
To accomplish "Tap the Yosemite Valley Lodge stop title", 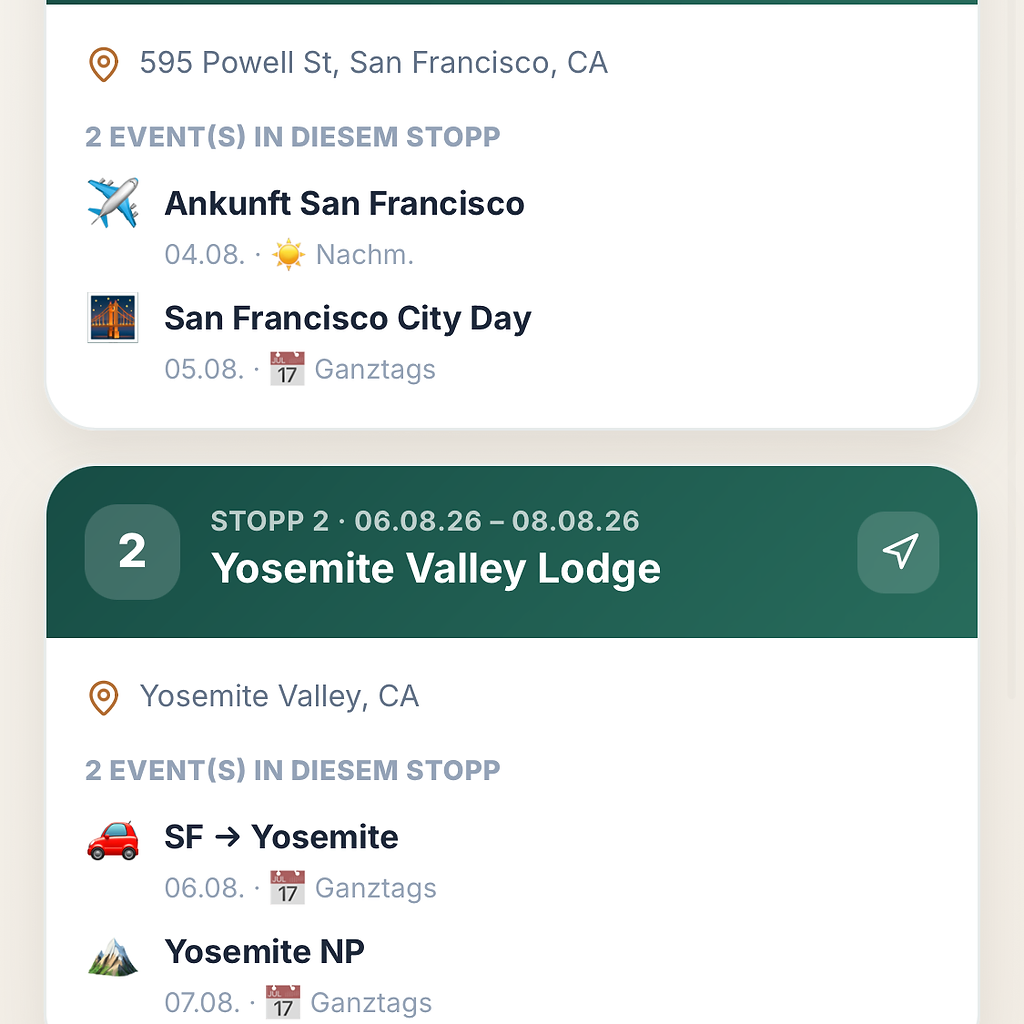I will pyautogui.click(x=436, y=568).
